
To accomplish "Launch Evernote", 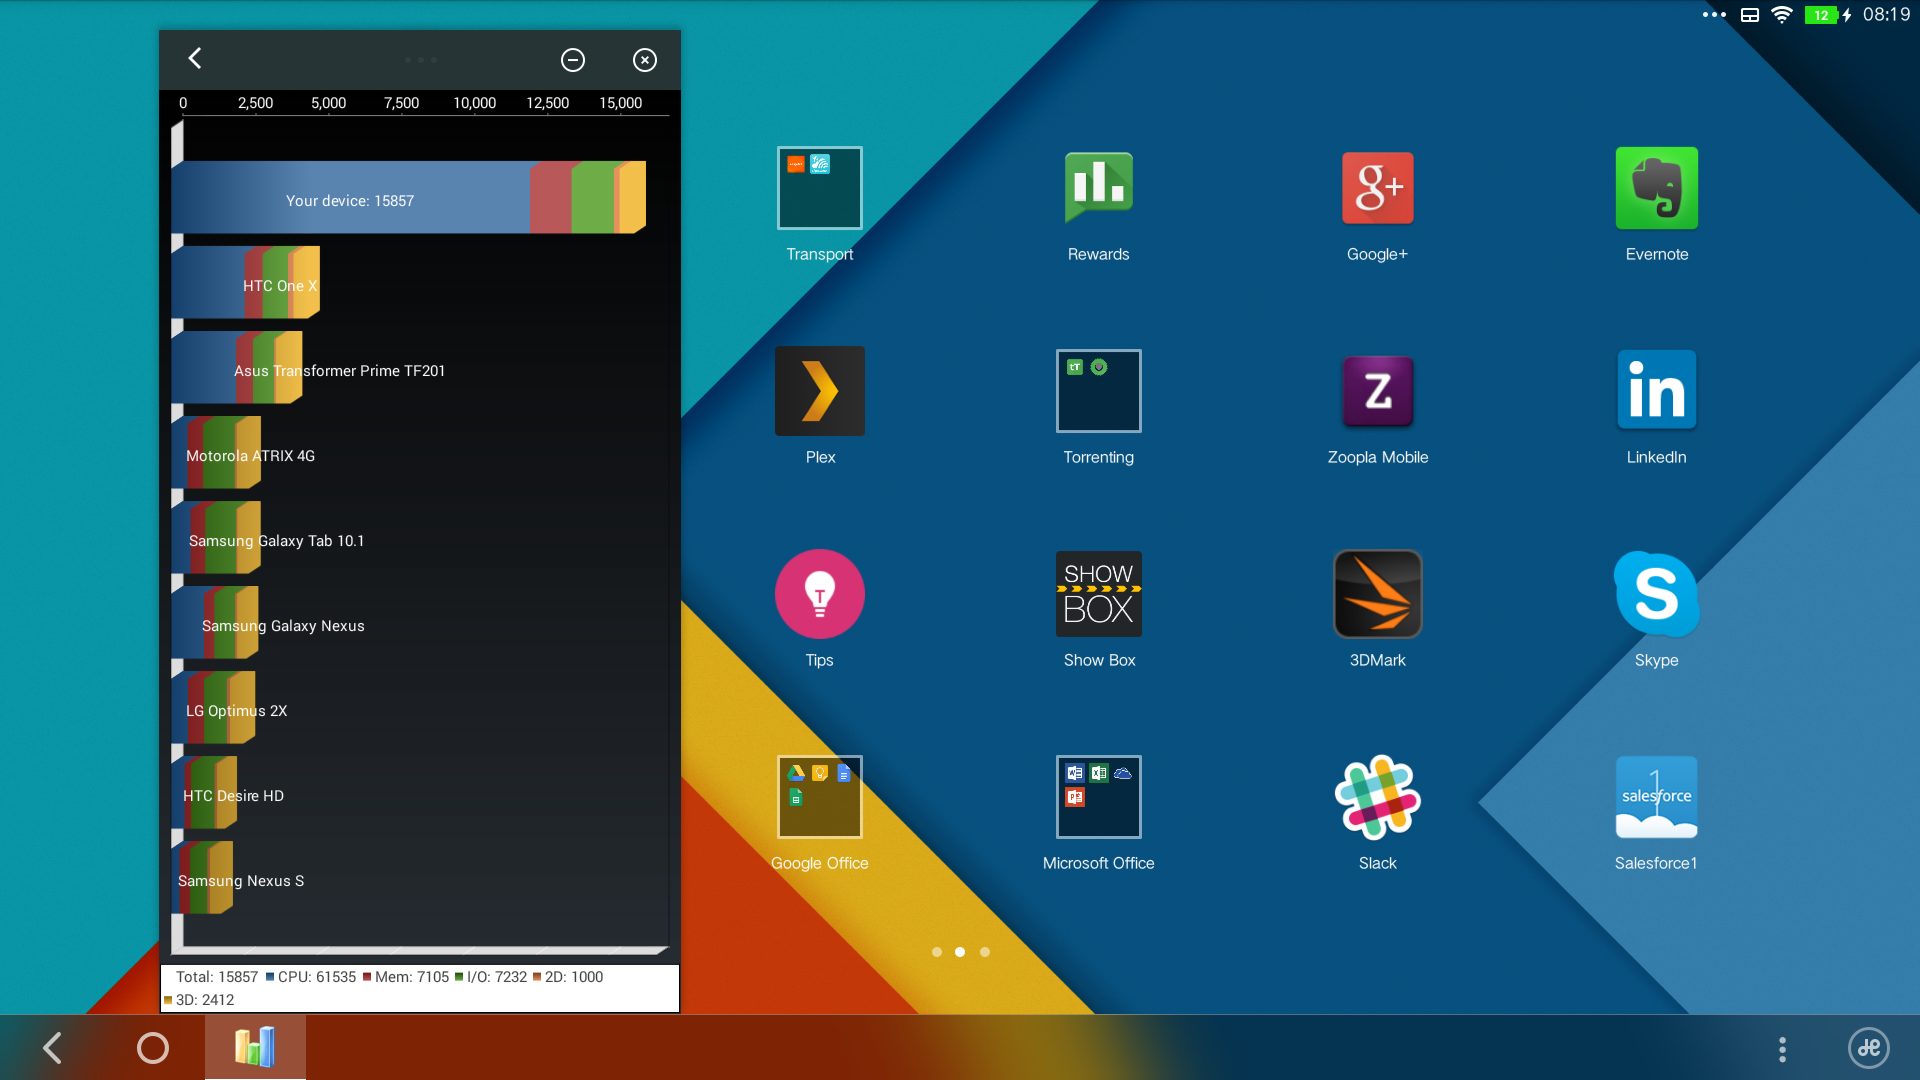I will pyautogui.click(x=1656, y=188).
